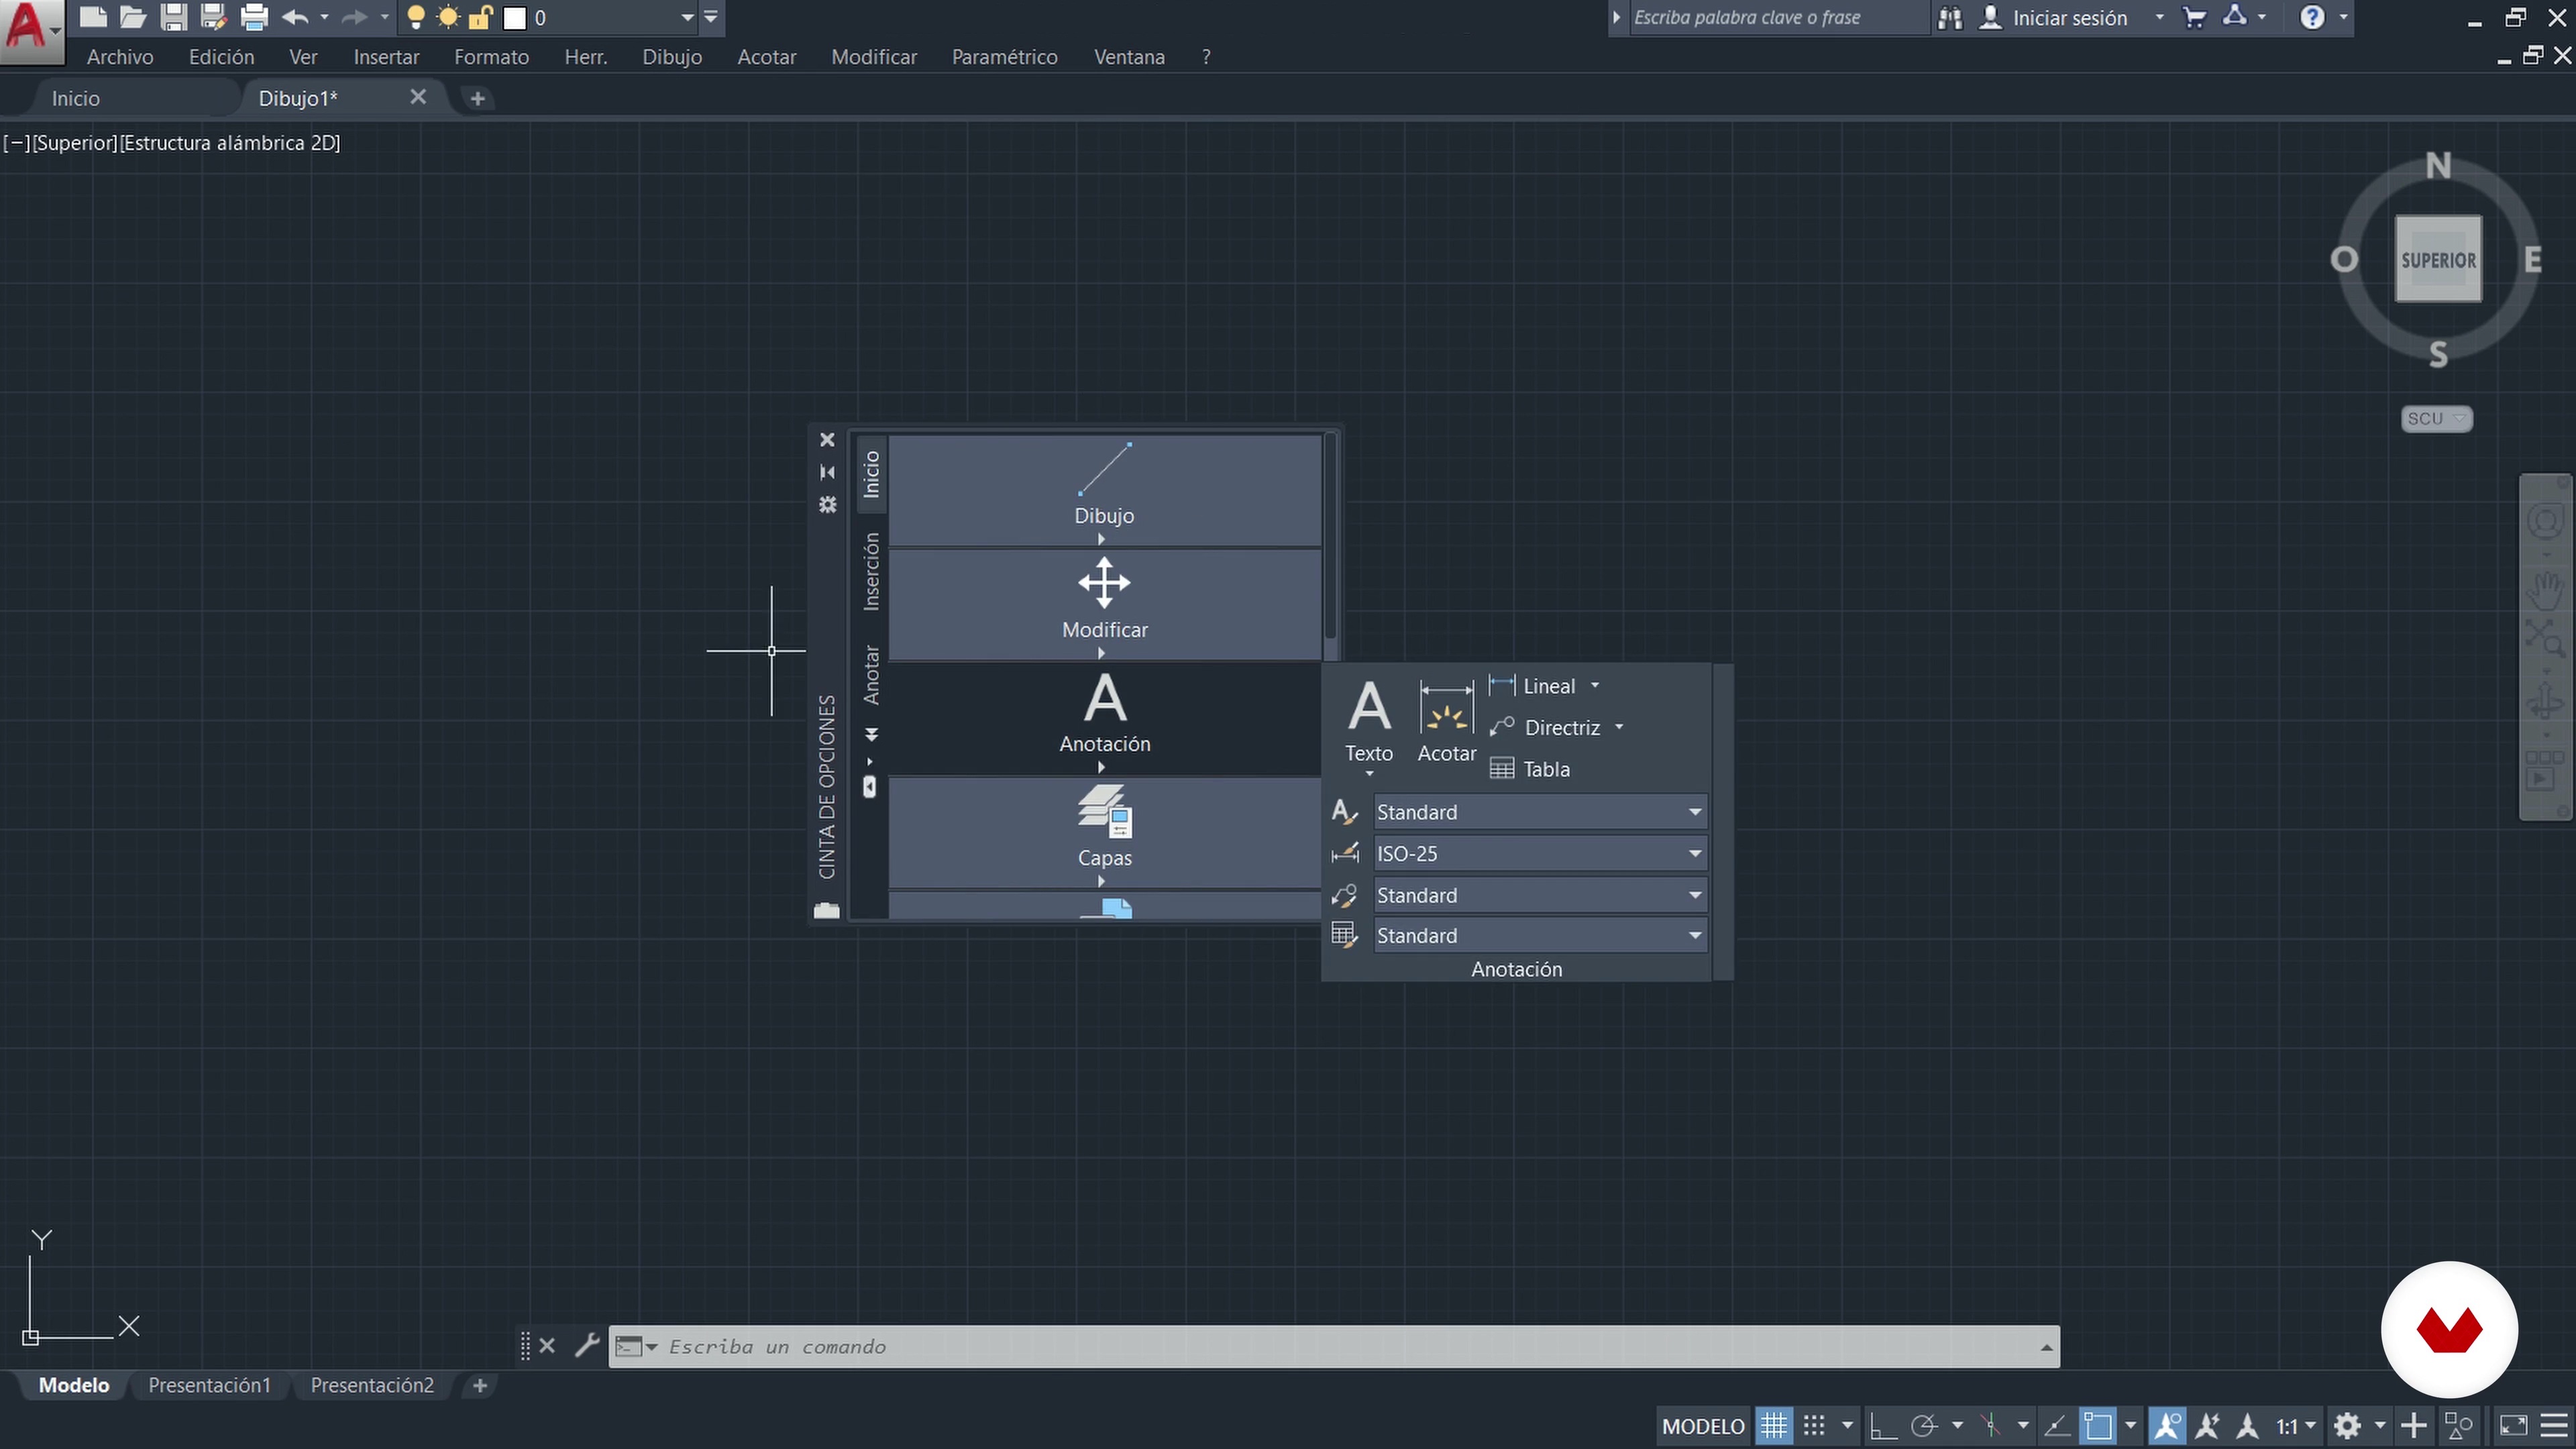2576x1449 pixels.
Task: Undo the last action arrow
Action: pos(295,17)
